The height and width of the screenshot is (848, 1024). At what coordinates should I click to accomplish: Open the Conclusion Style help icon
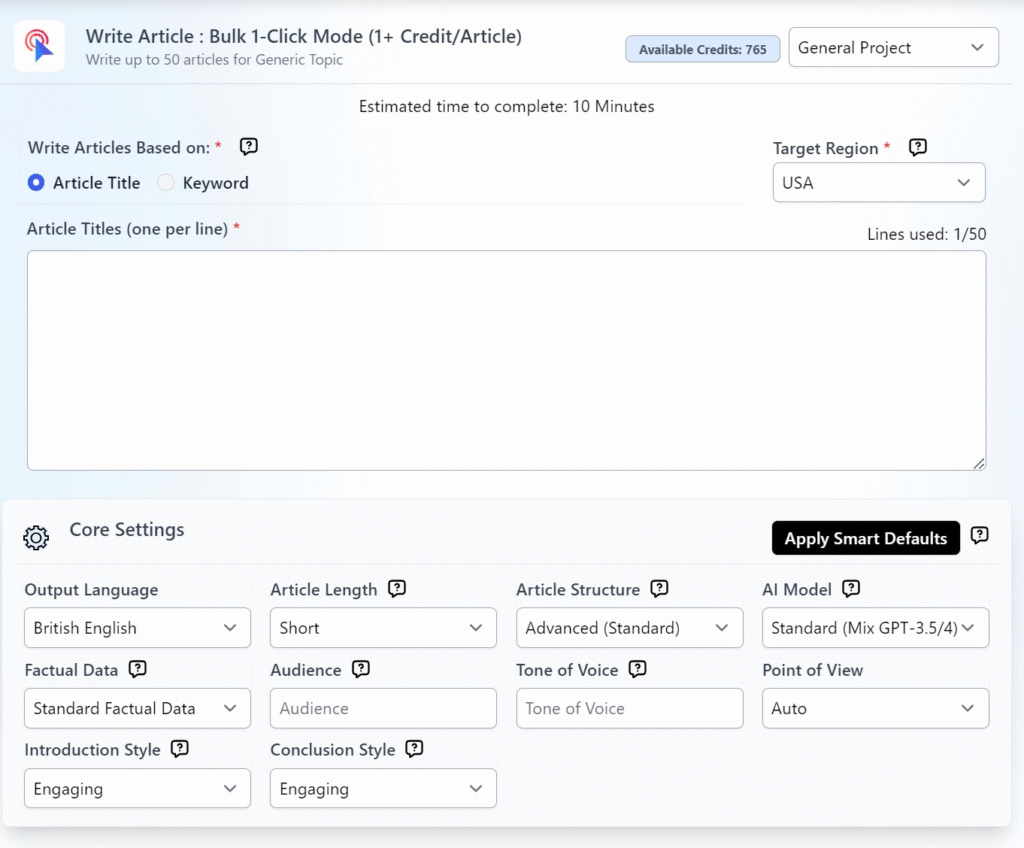pos(414,749)
